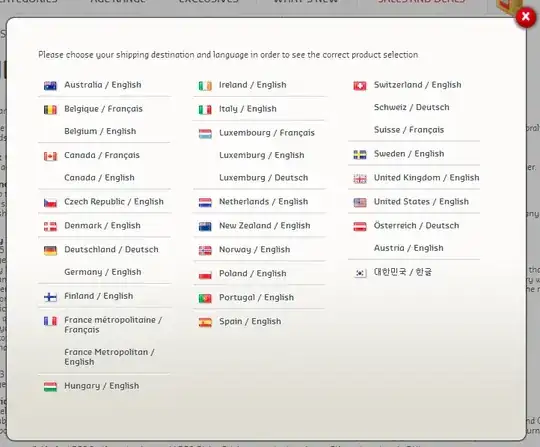Click the Austria flag icon
This screenshot has width=540, height=447.
click(360, 226)
